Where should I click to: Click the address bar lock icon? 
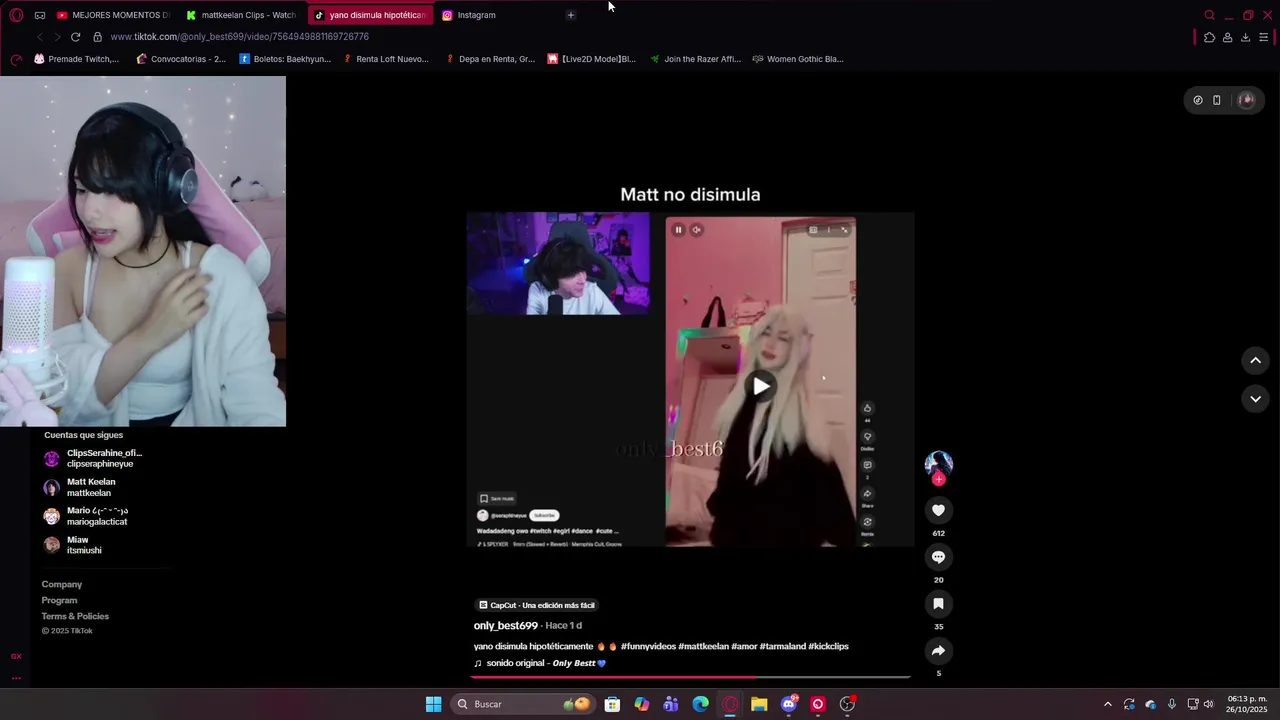pos(97,37)
